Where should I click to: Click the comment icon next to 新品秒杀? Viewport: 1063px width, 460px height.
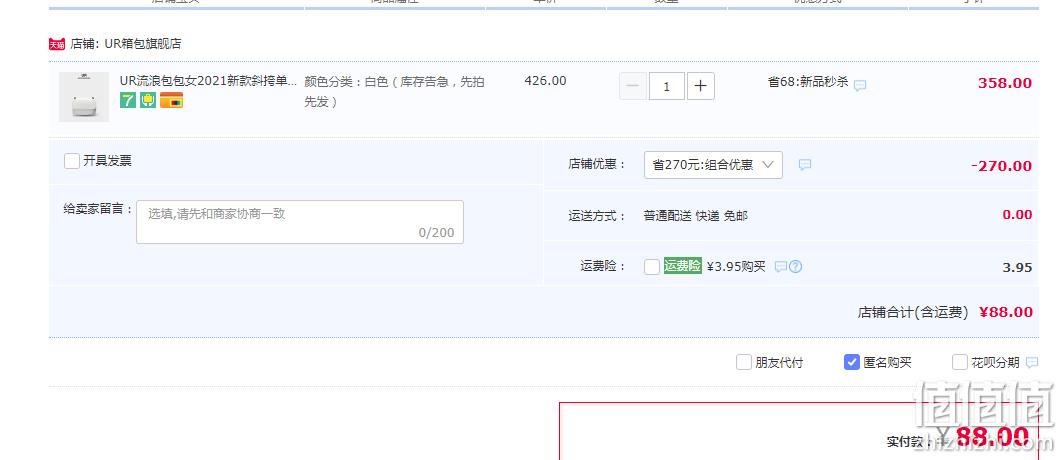pyautogui.click(x=860, y=85)
